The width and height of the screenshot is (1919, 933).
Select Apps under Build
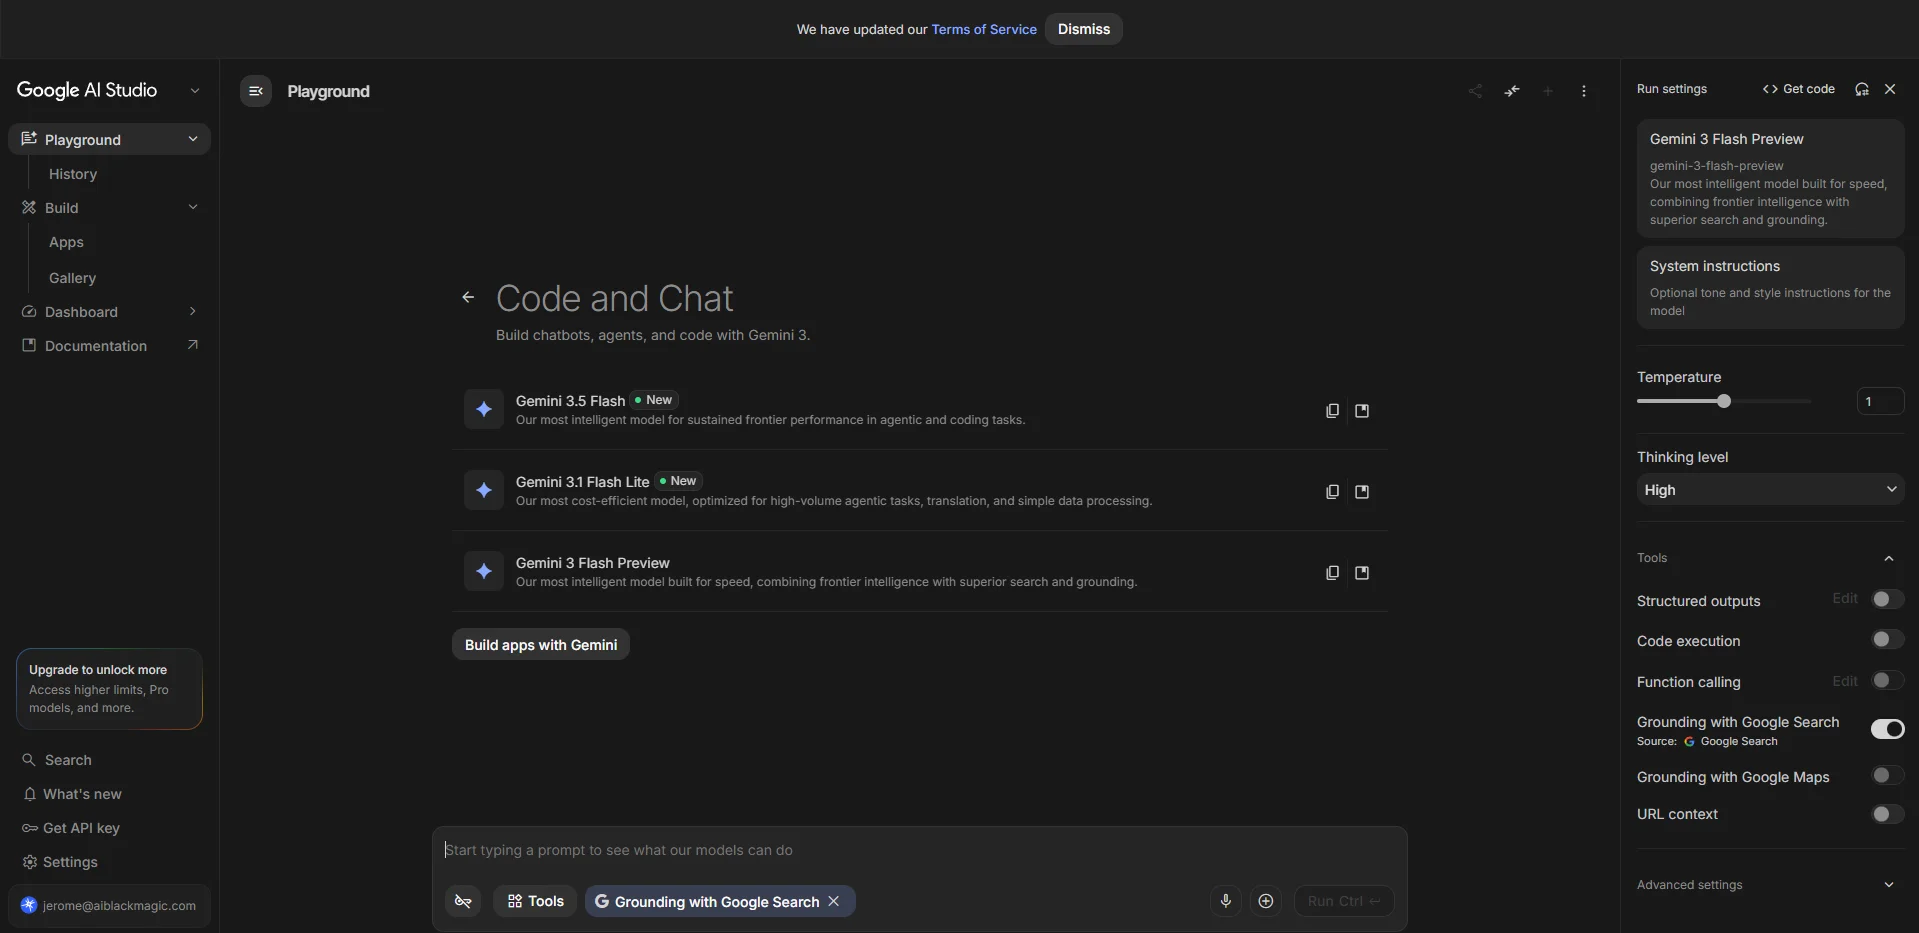pyautogui.click(x=66, y=242)
